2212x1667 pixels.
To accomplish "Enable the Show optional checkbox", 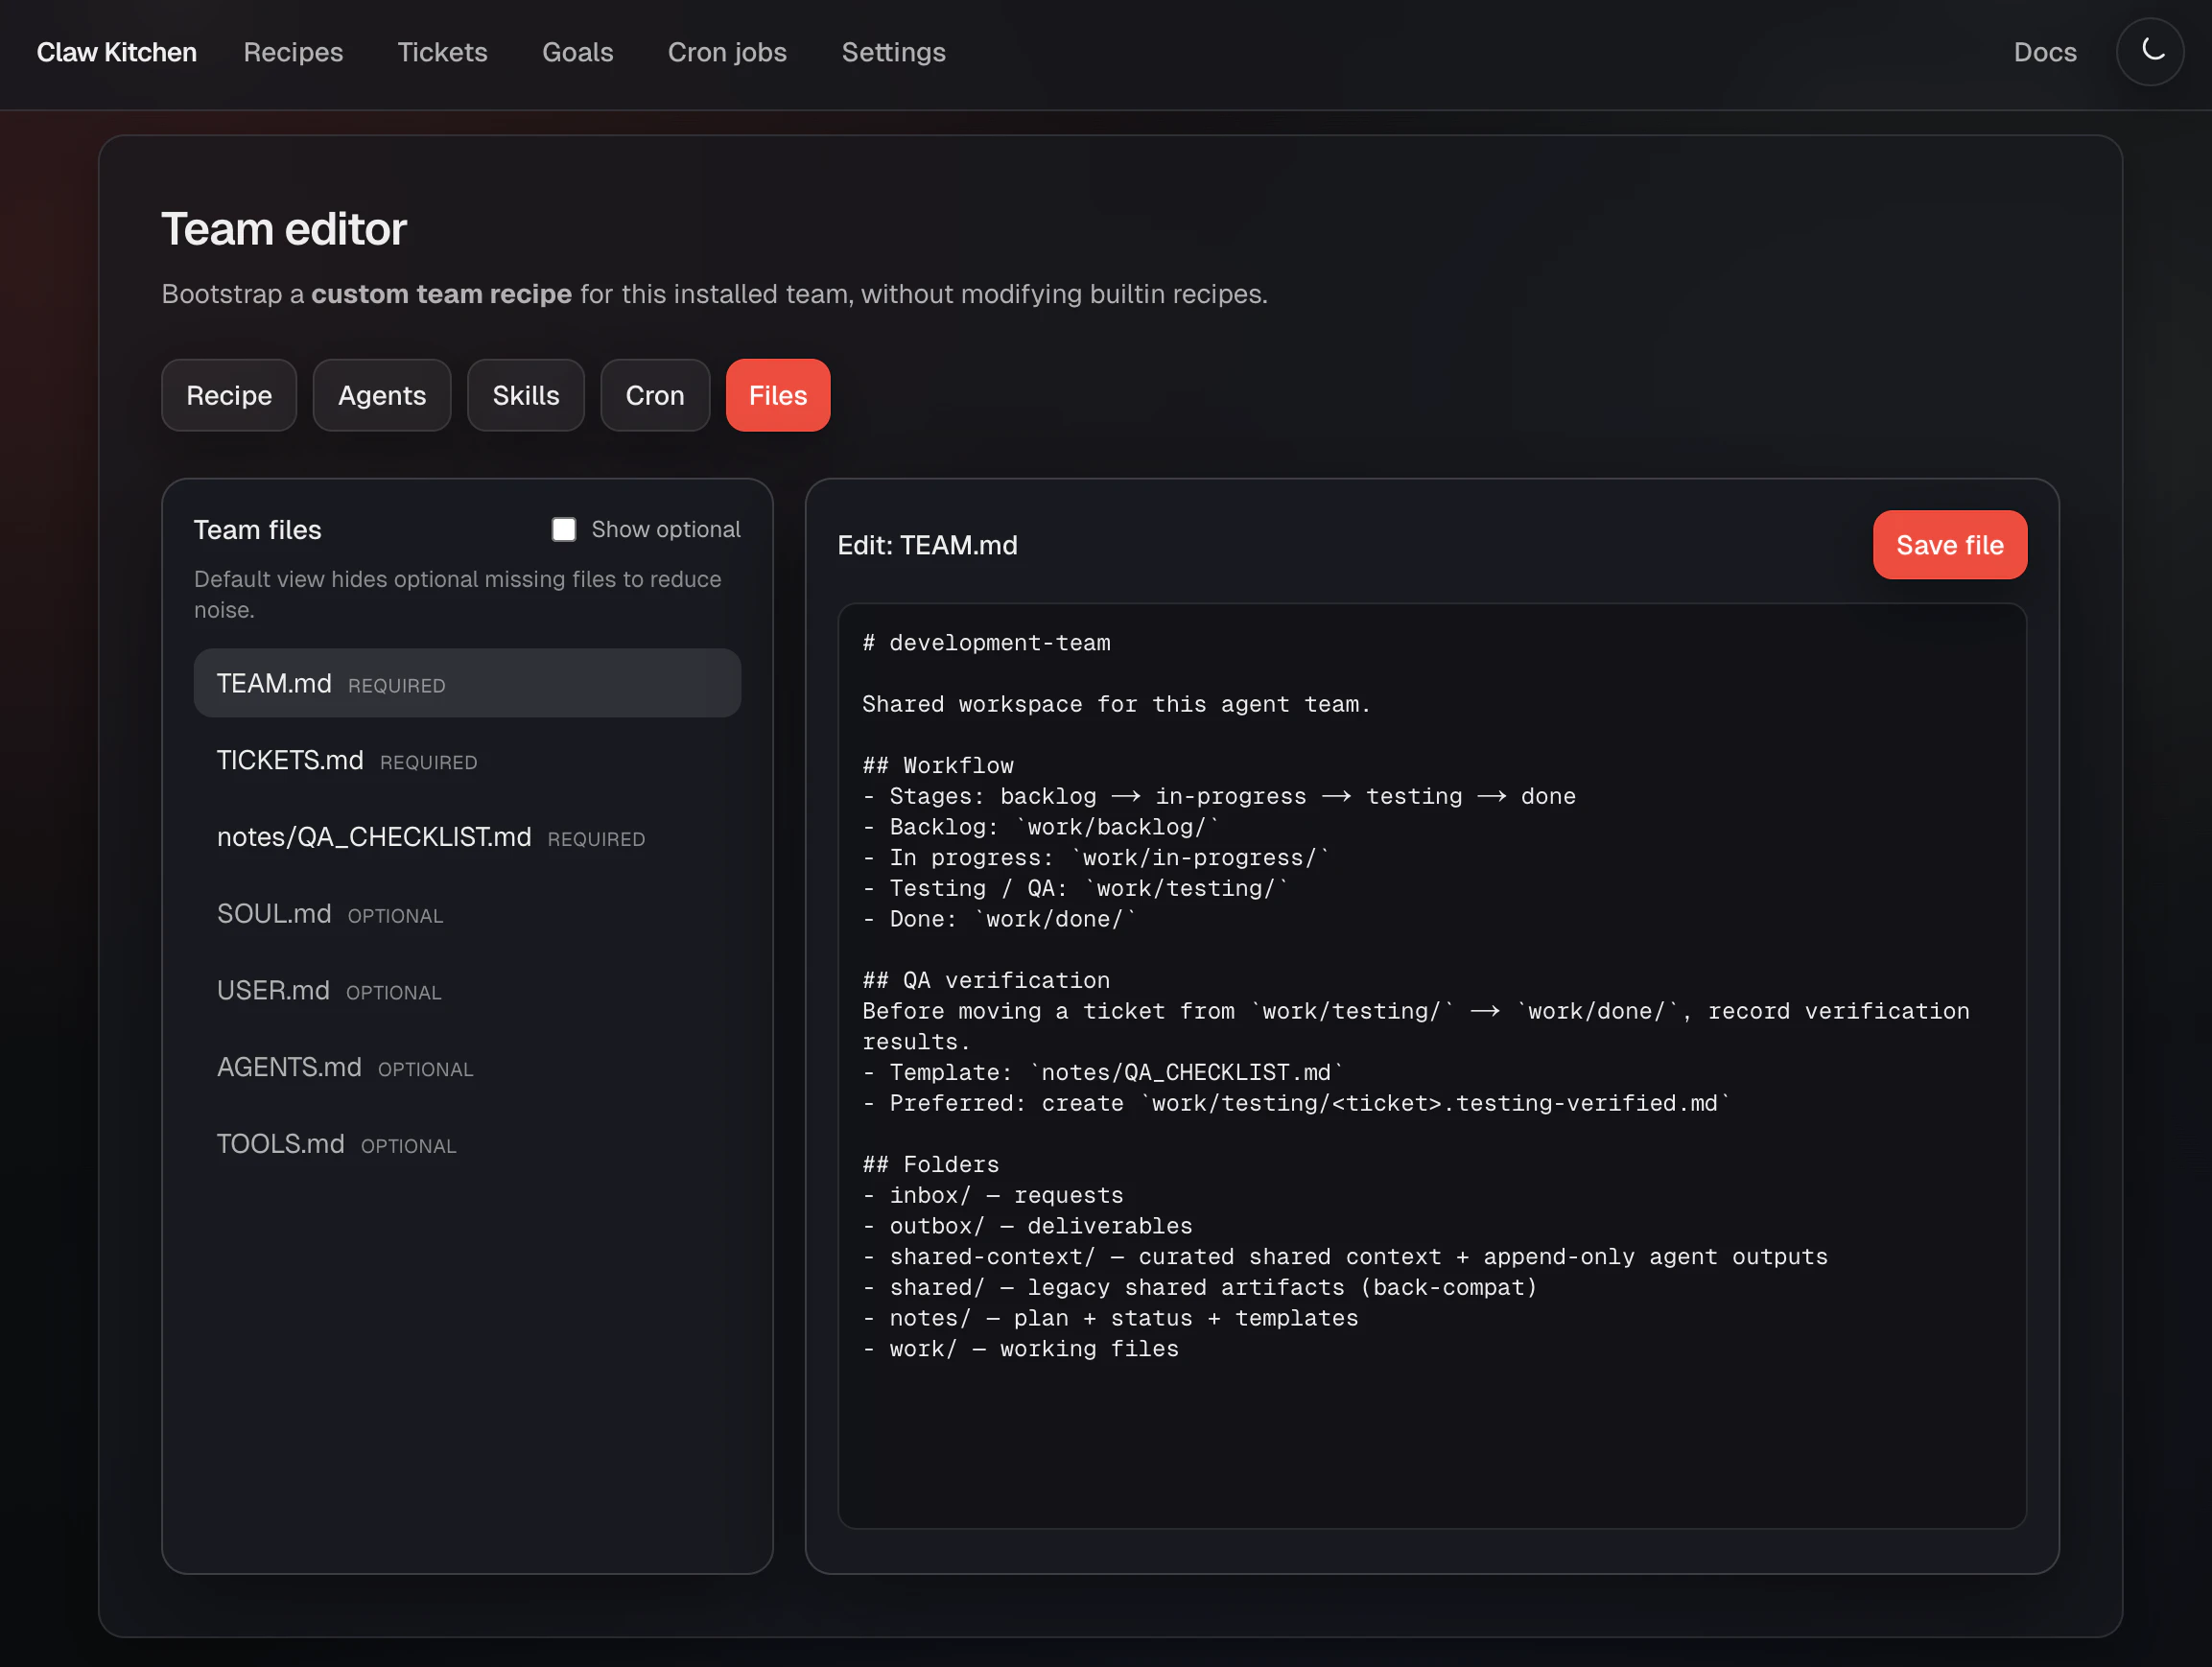I will point(564,529).
